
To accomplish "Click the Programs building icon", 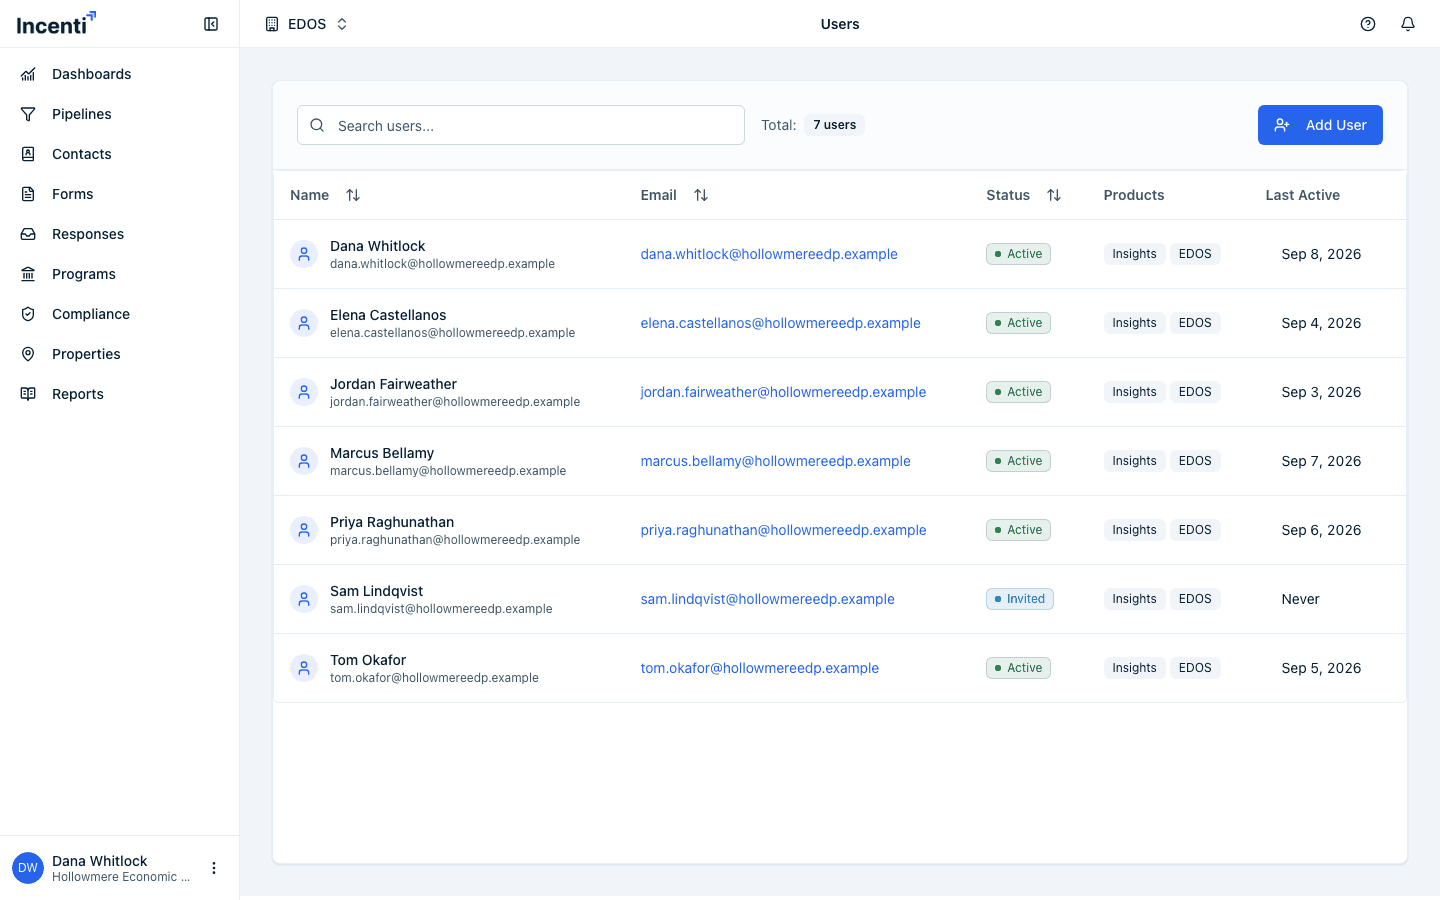I will click(x=28, y=274).
